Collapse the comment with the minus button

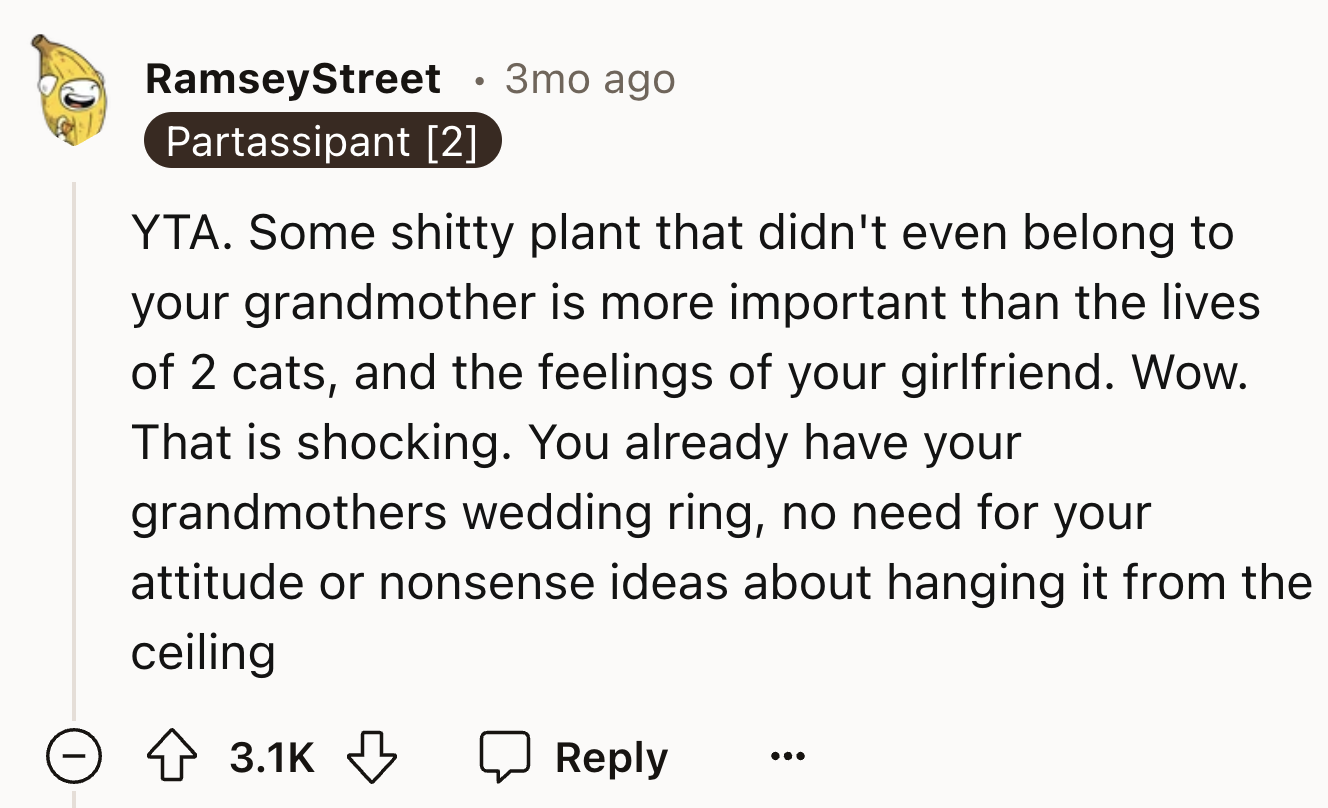74,758
